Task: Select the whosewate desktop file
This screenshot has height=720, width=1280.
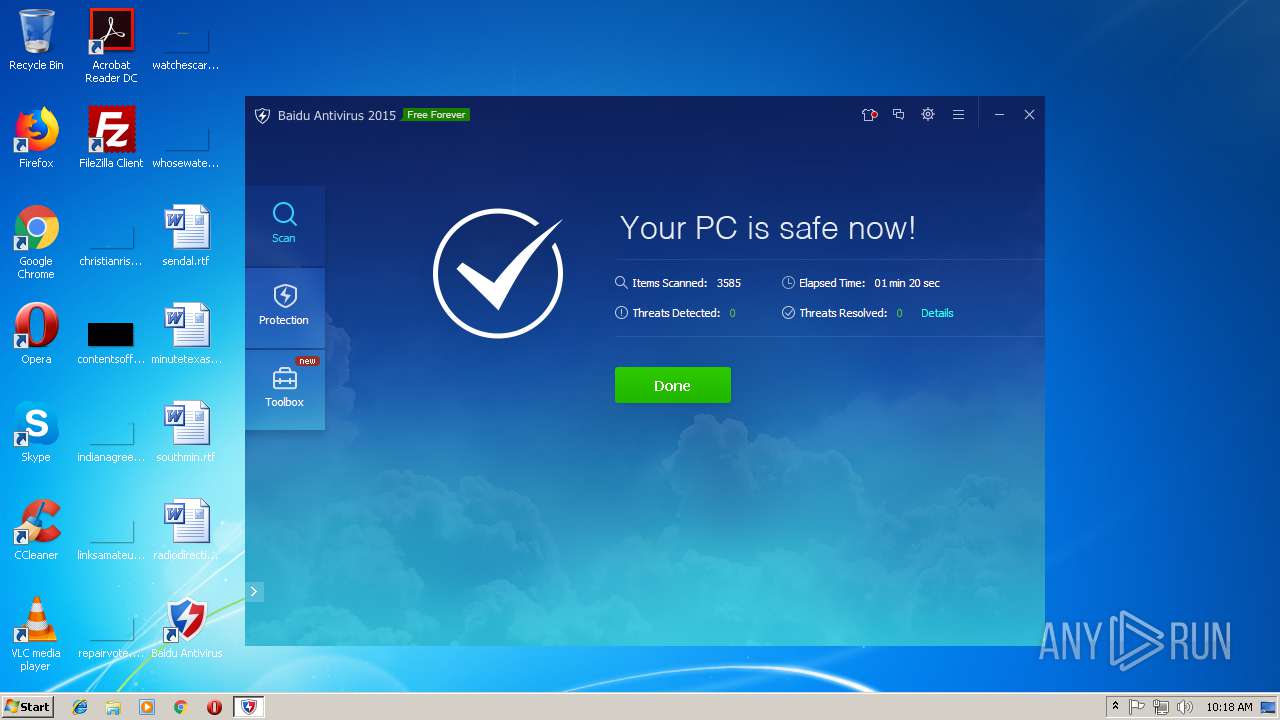Action: pos(186,144)
